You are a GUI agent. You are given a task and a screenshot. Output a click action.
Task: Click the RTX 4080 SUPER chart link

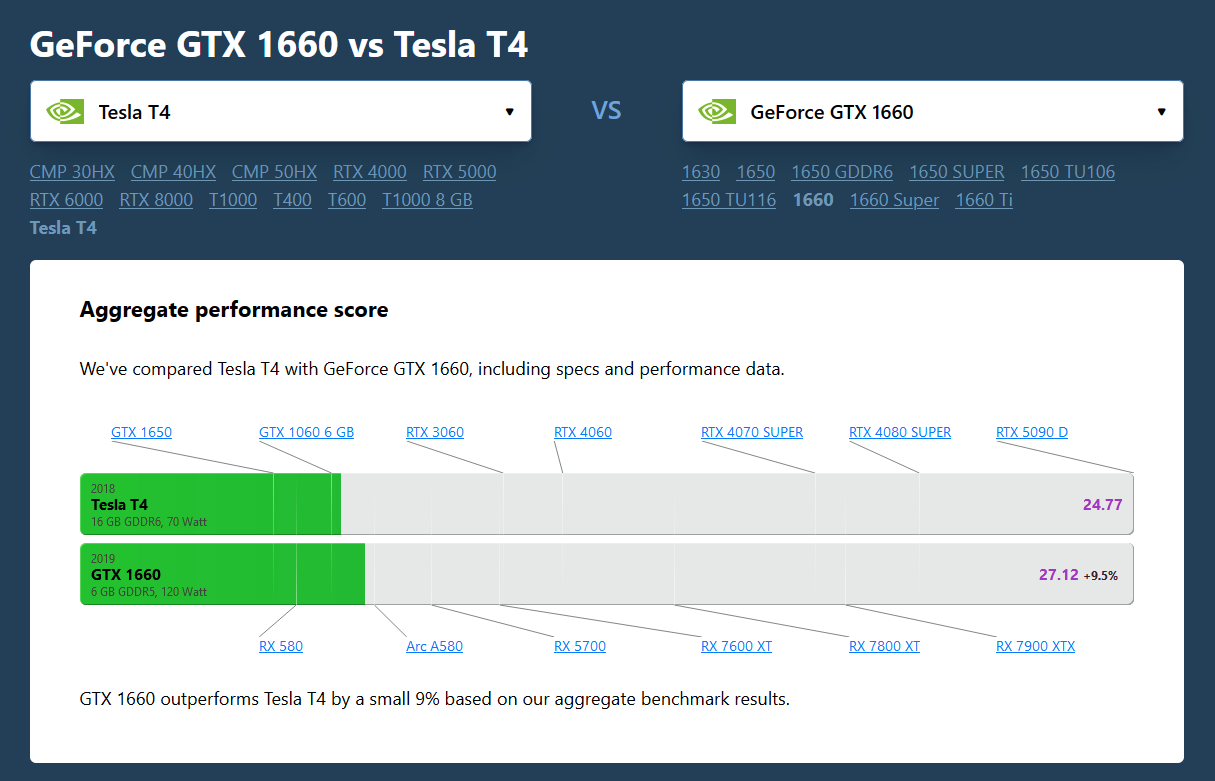[900, 433]
